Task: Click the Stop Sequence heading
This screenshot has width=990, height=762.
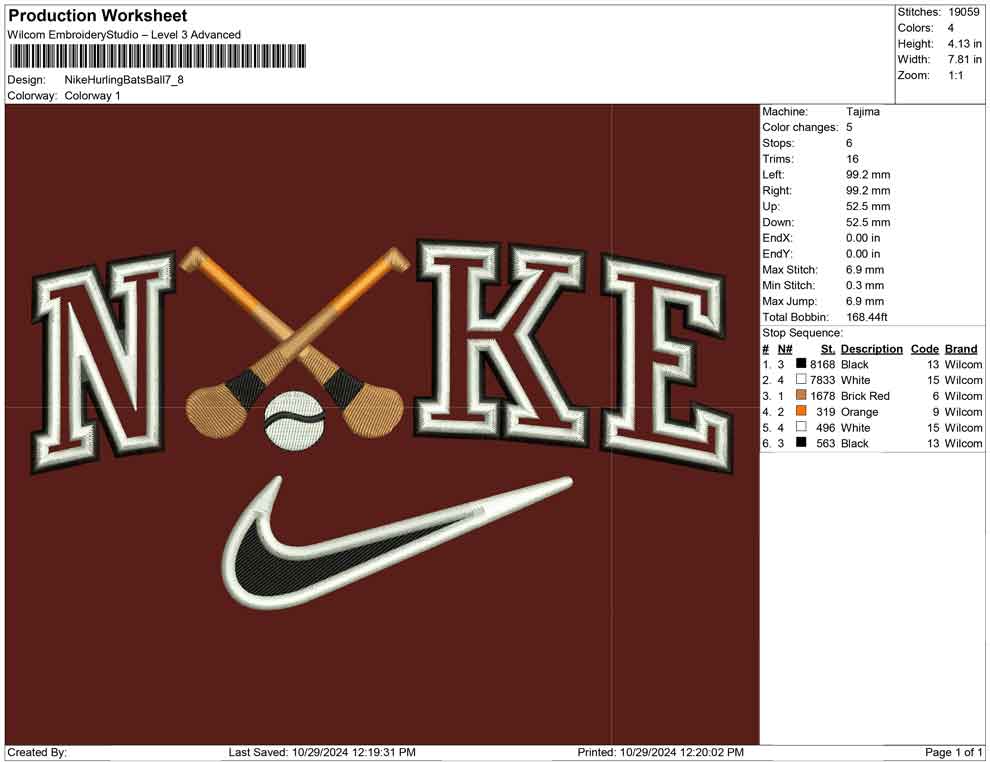Action: click(x=802, y=333)
